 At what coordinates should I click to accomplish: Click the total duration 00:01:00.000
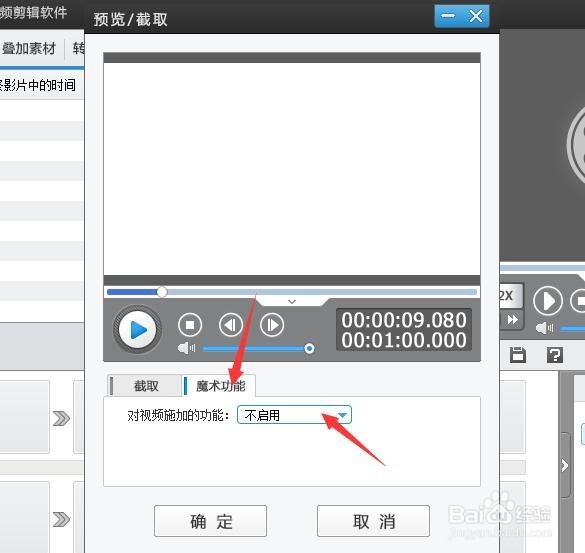404,340
